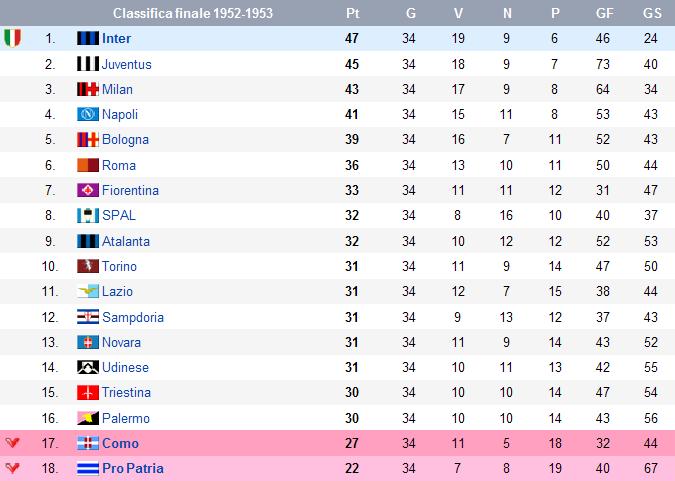Click the Lazio eagle flag icon
This screenshot has height=481, width=675.
pos(88,291)
